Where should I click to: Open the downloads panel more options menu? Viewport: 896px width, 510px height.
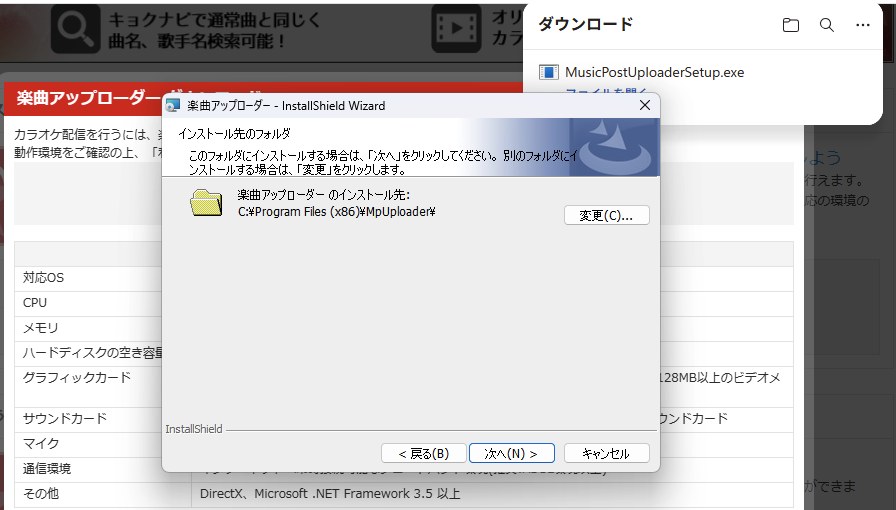pos(863,25)
